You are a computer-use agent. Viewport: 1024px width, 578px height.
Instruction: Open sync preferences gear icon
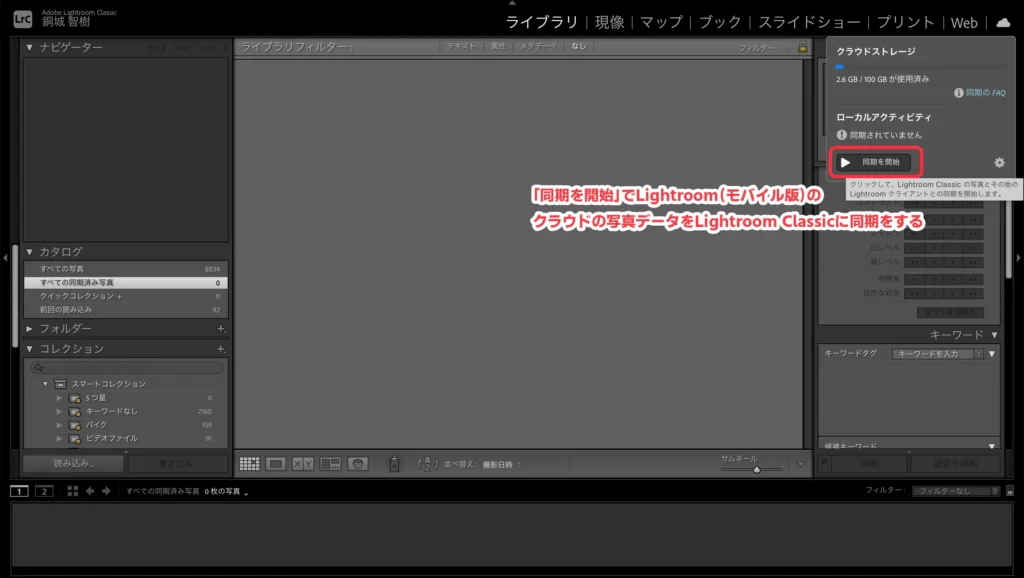999,162
